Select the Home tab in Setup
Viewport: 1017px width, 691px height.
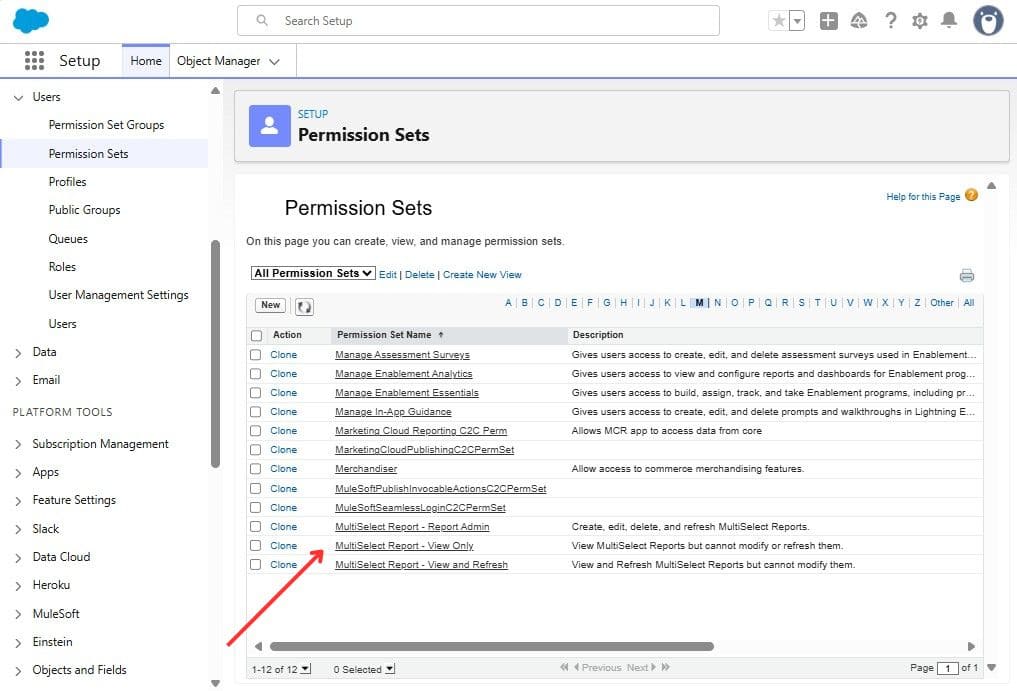[x=145, y=60]
